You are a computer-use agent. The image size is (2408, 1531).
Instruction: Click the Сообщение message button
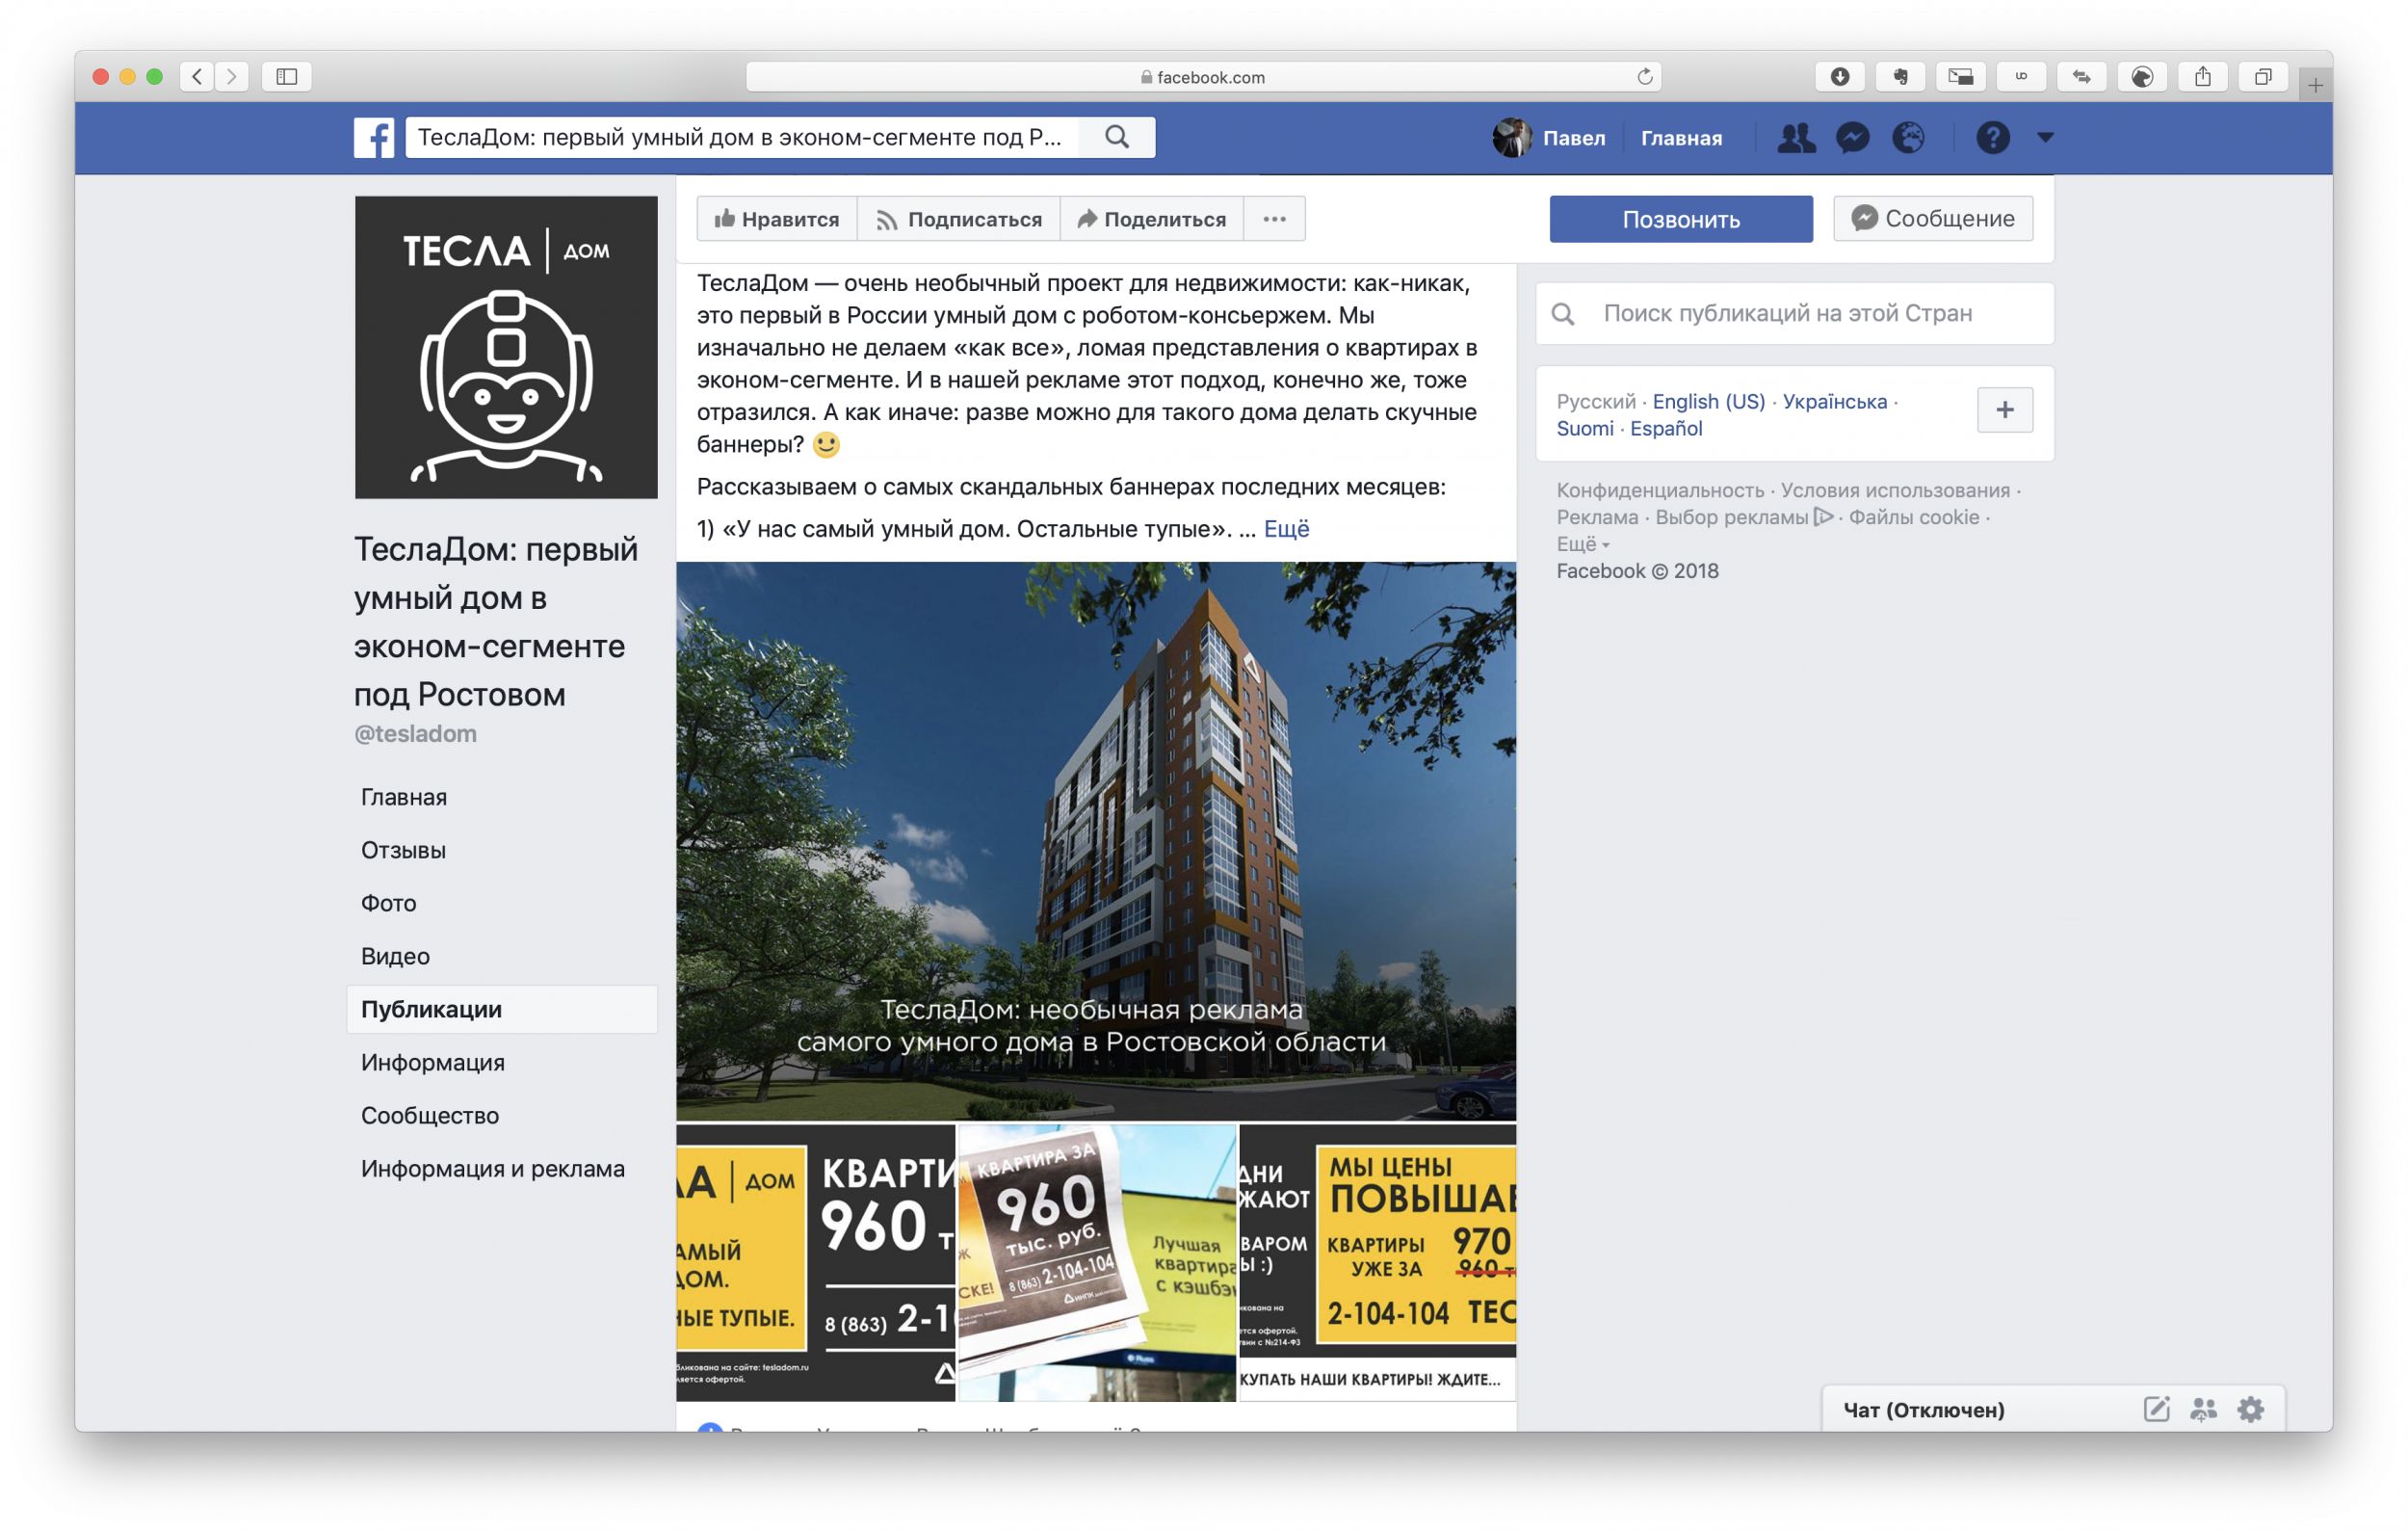1933,218
